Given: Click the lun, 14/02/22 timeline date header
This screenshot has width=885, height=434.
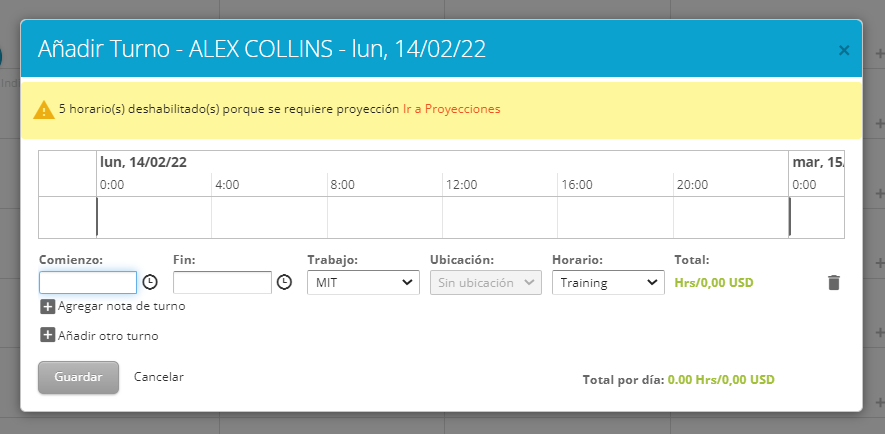Looking at the screenshot, I should [143, 162].
